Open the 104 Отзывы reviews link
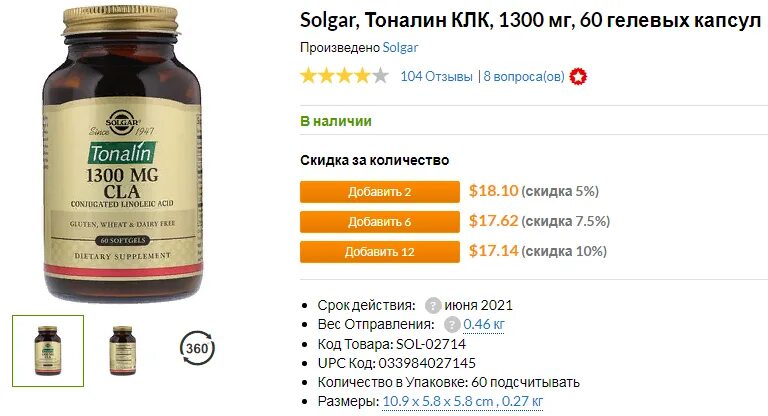 point(436,76)
